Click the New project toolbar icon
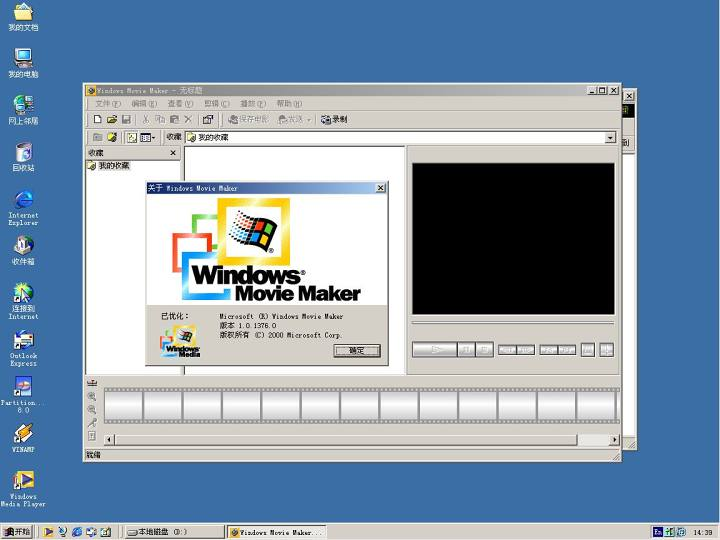The image size is (720, 540). [97, 119]
